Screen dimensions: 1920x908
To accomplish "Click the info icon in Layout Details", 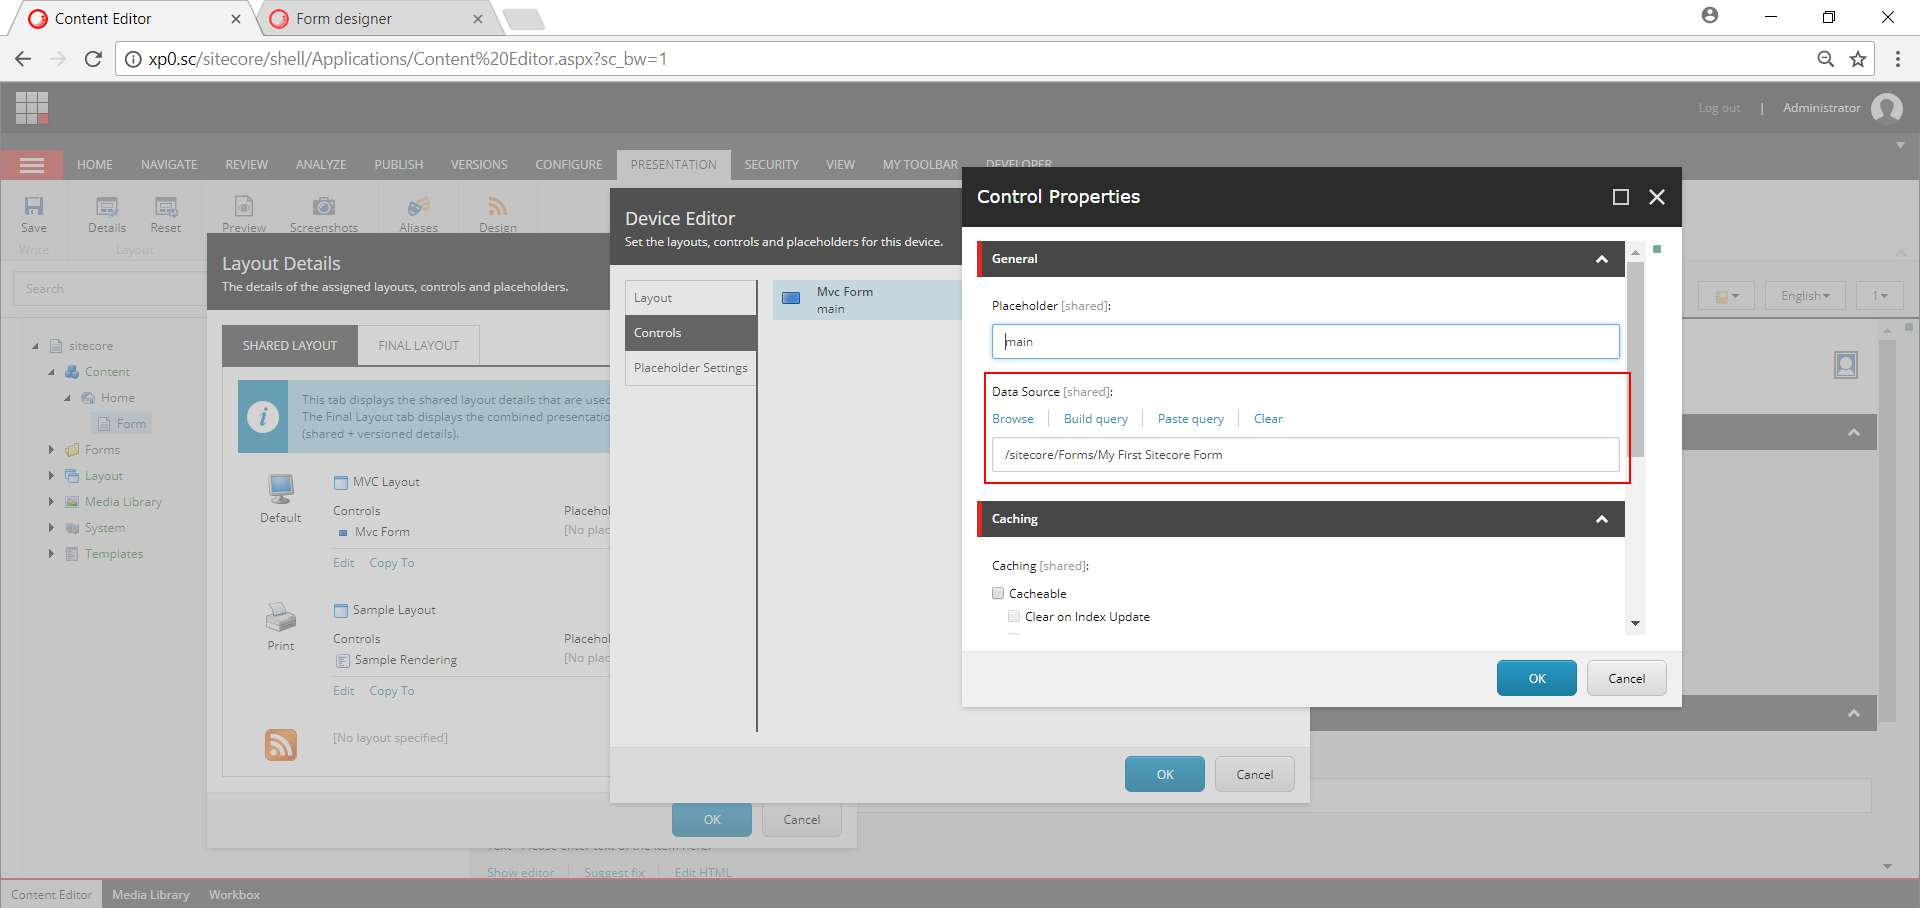I will [263, 417].
